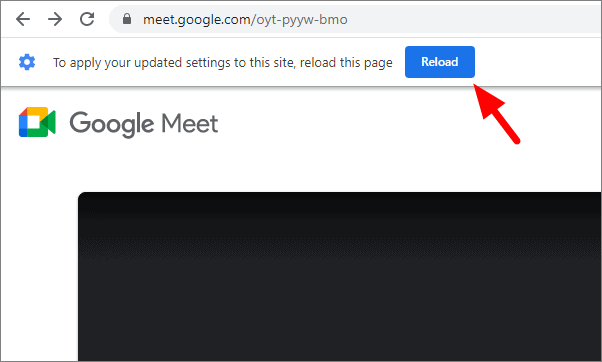Click the red annotation arrow
The width and height of the screenshot is (602, 362).
point(497,114)
